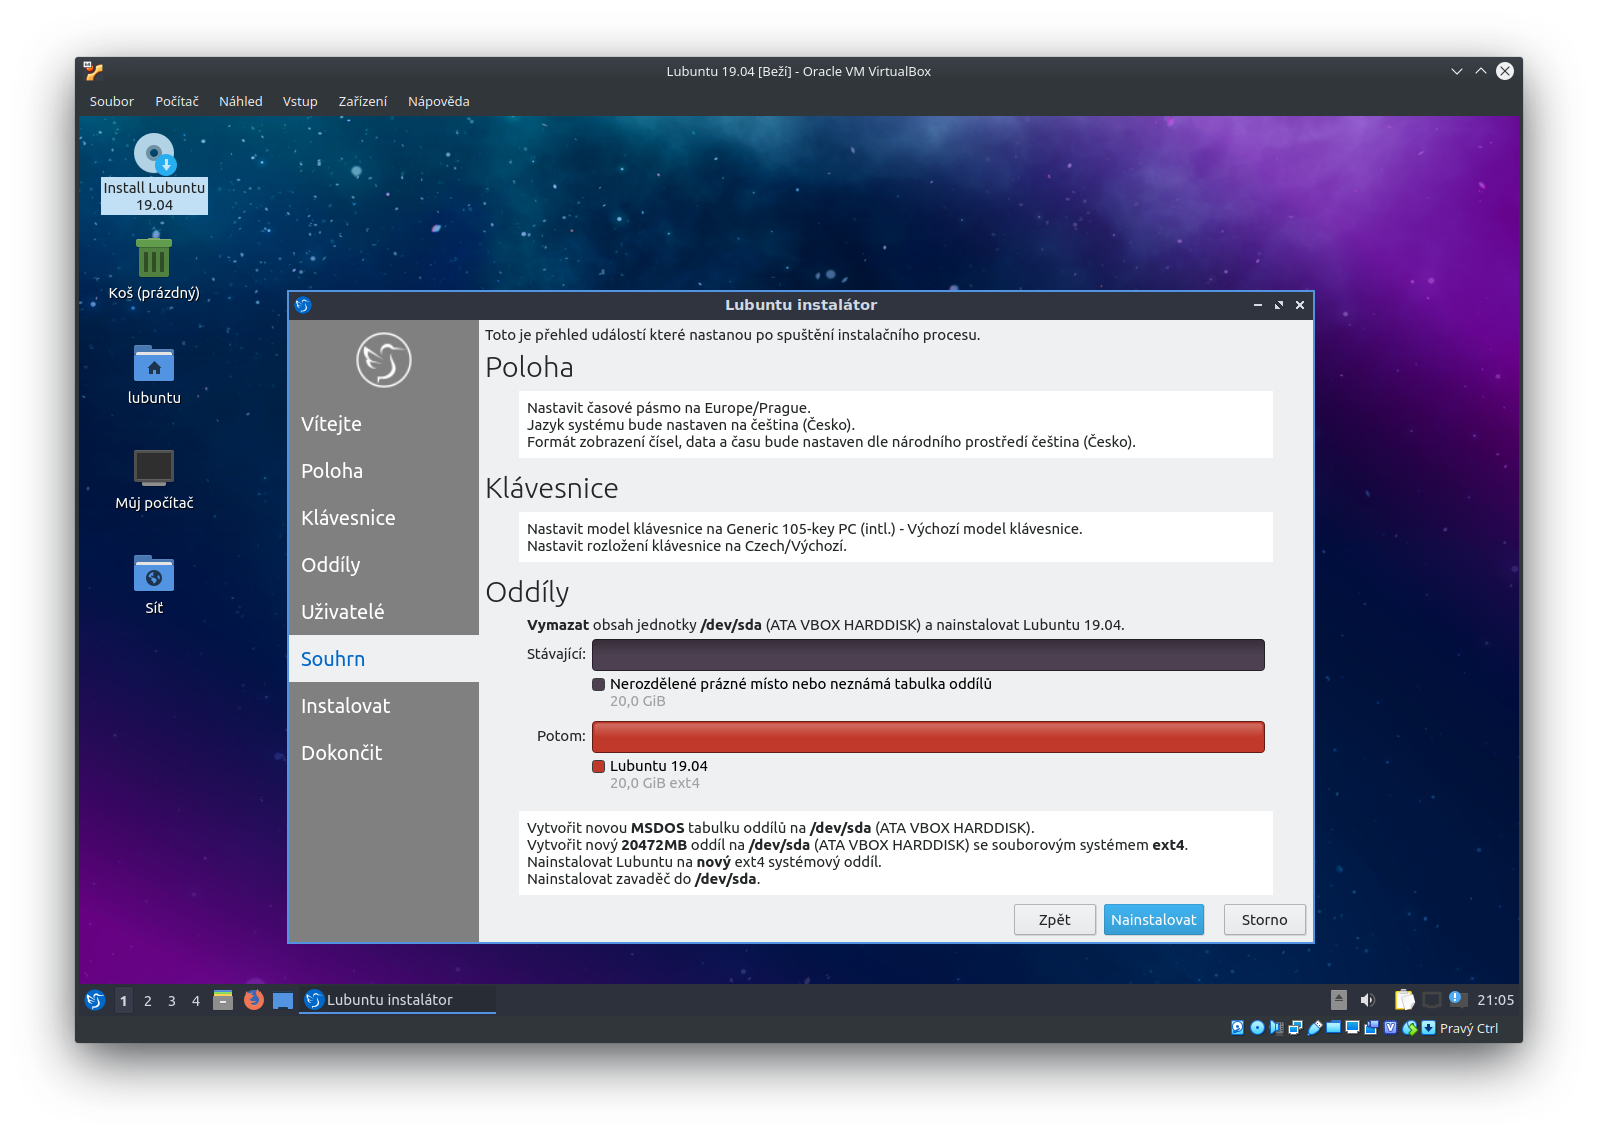This screenshot has height=1136, width=1598.
Task: Click the Lubuntu bird logo in sidebar
Action: pyautogui.click(x=384, y=360)
